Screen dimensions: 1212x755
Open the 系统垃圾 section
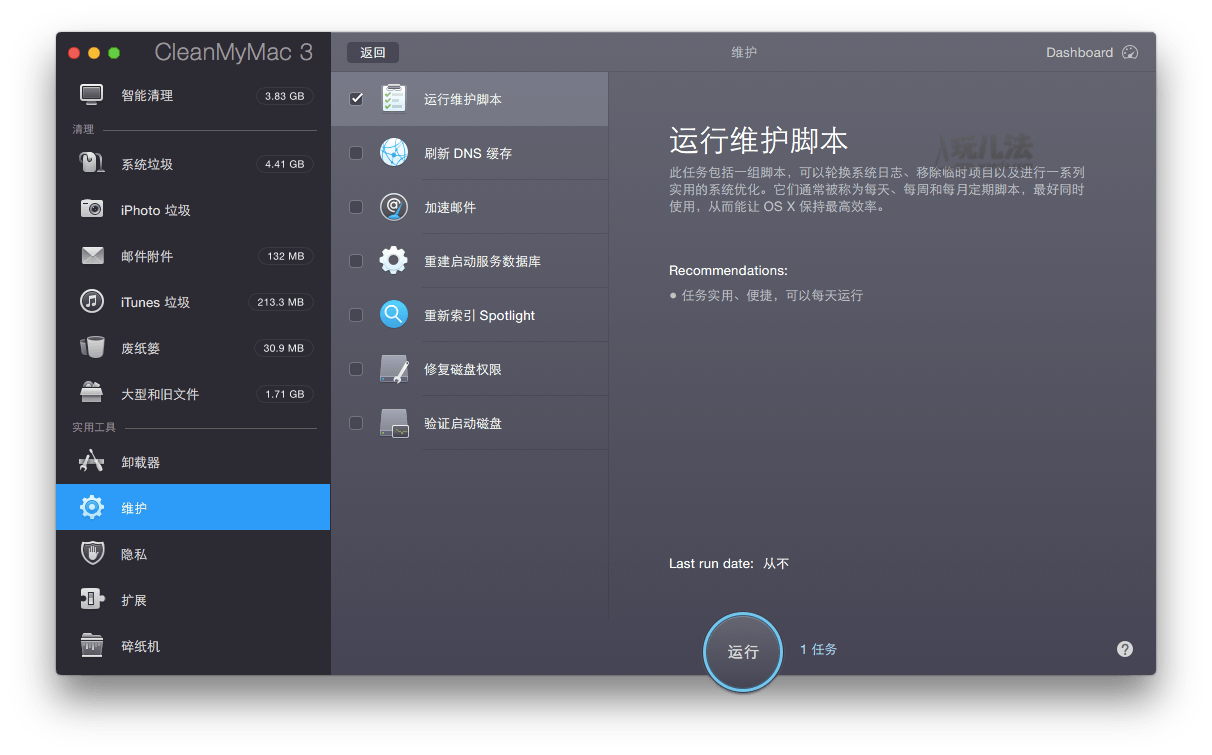pos(193,163)
